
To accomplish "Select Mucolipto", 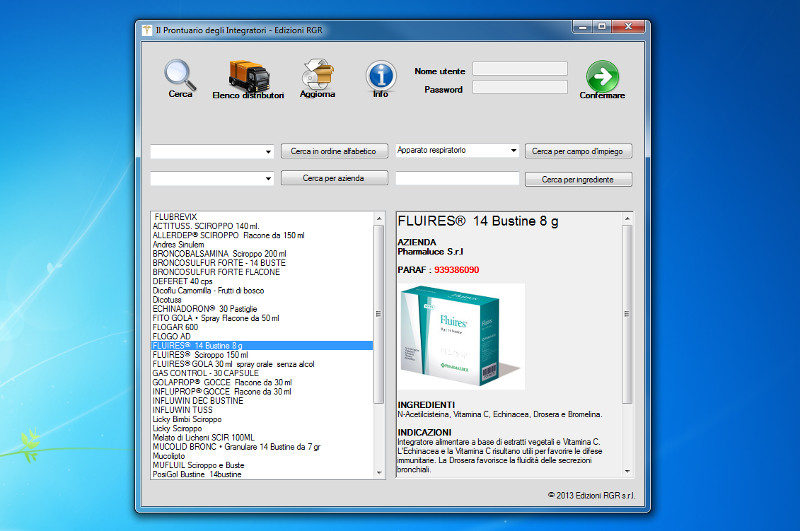I will tap(262, 456).
